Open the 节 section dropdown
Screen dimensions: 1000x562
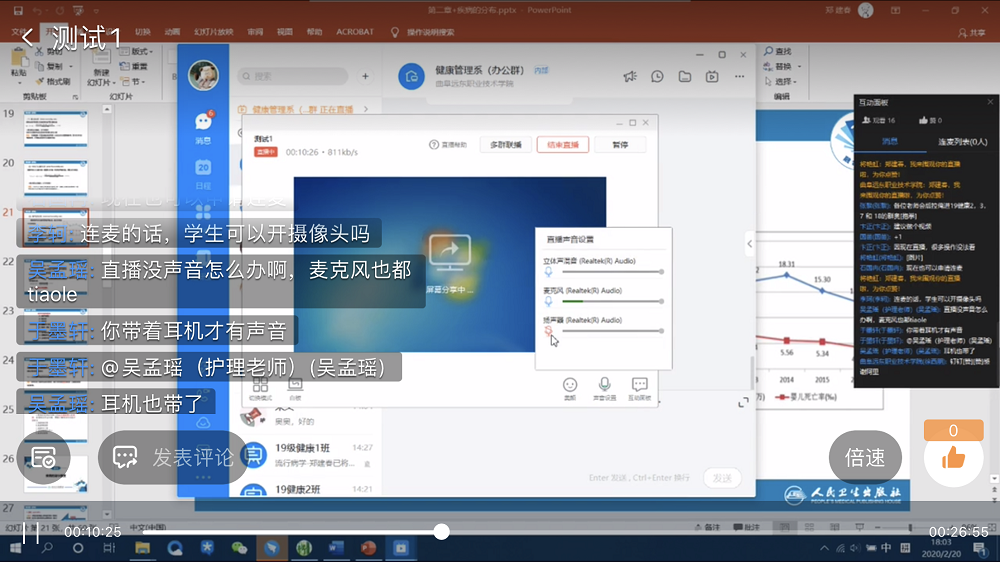pyautogui.click(x=134, y=82)
